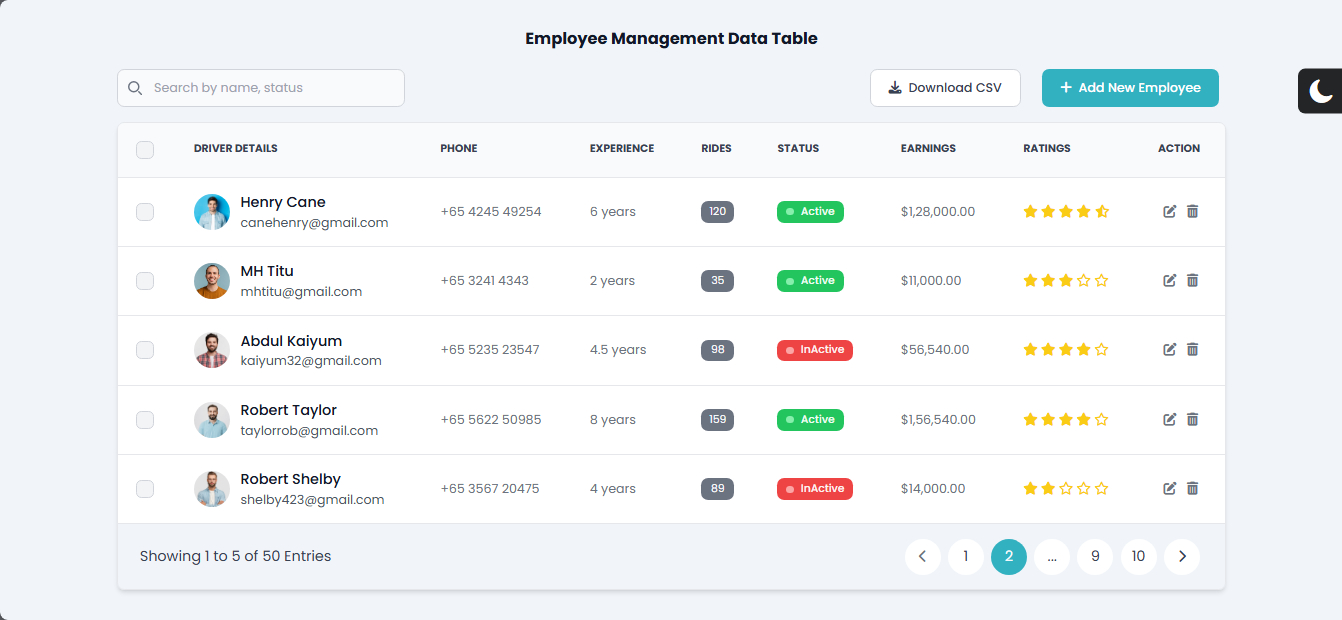
Task: Open edit for Robert Shelby
Action: tap(1169, 489)
